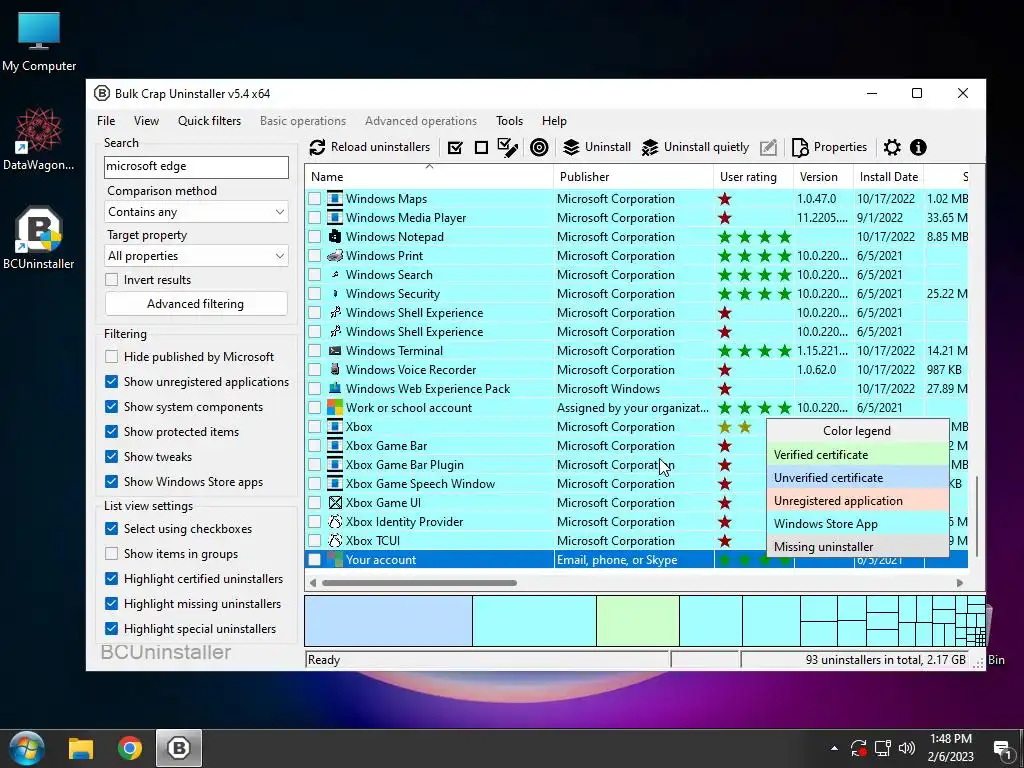Click the green treemap block
The image size is (1024, 768).
click(x=637, y=620)
